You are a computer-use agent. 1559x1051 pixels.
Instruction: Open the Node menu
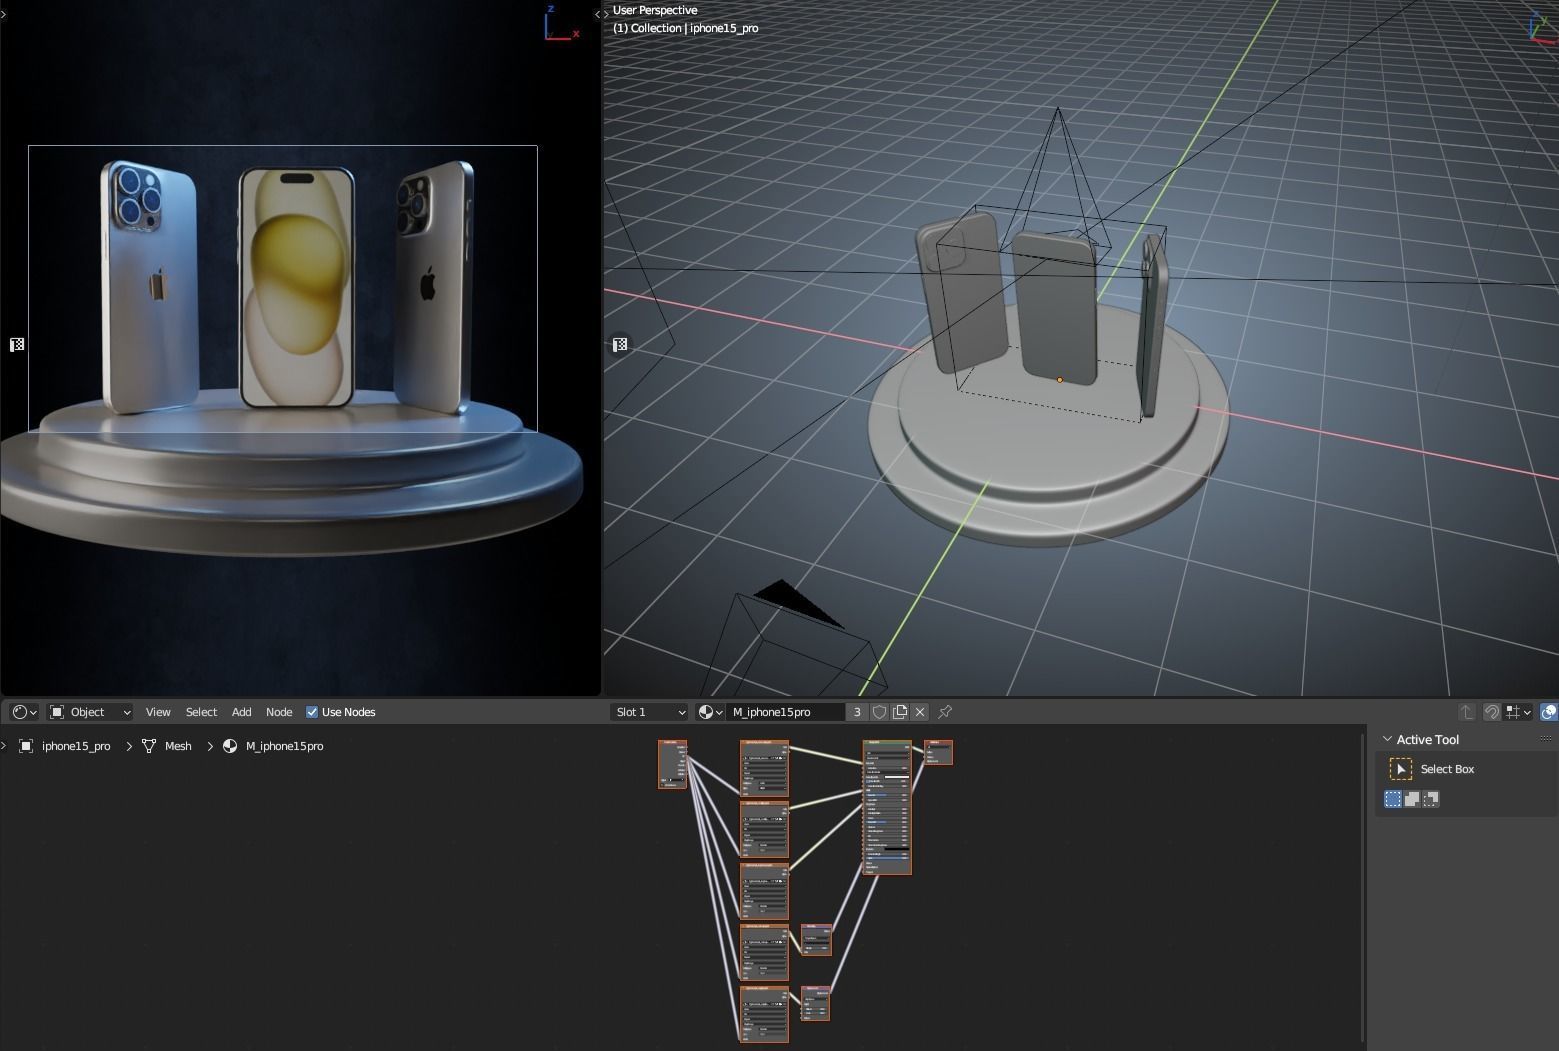coord(279,712)
